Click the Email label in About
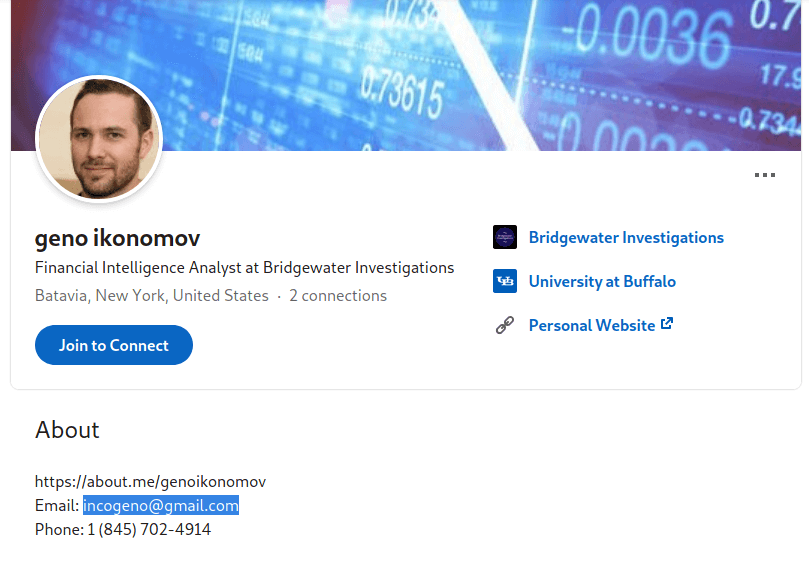 point(56,506)
